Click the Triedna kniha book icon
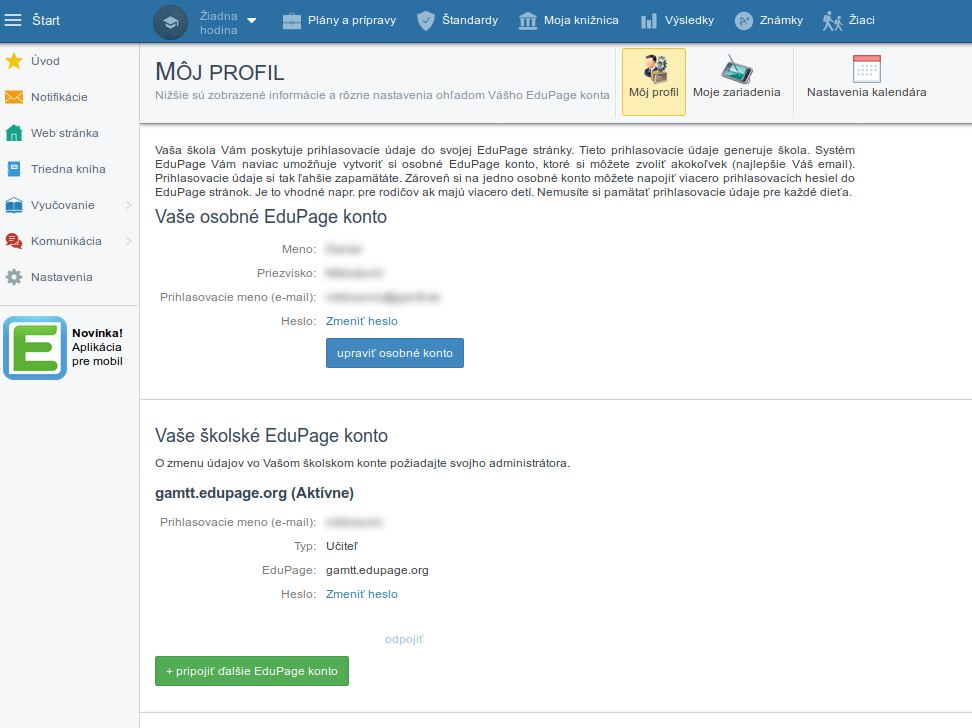The width and height of the screenshot is (972, 728). 14,169
